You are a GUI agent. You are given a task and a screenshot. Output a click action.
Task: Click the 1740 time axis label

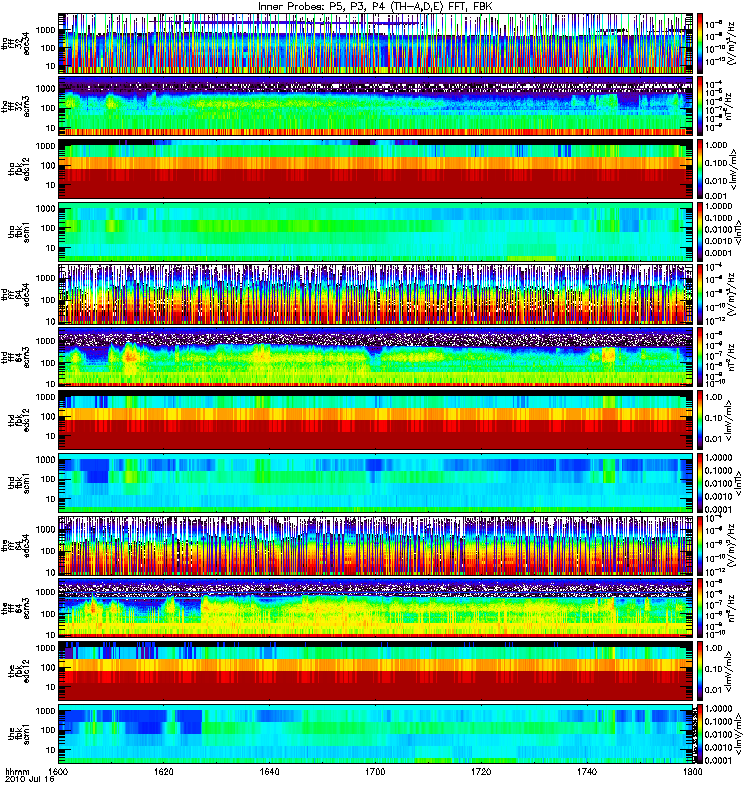coord(587,772)
